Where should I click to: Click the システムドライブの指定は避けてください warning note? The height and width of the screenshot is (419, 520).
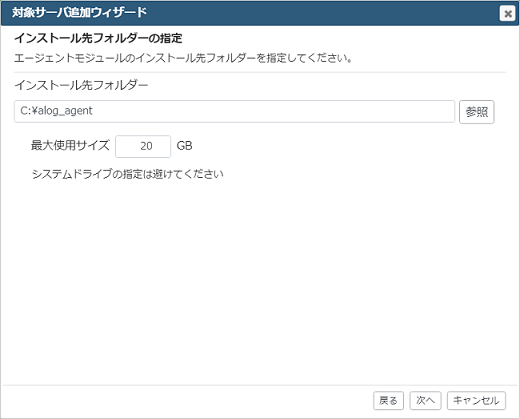coord(127,174)
